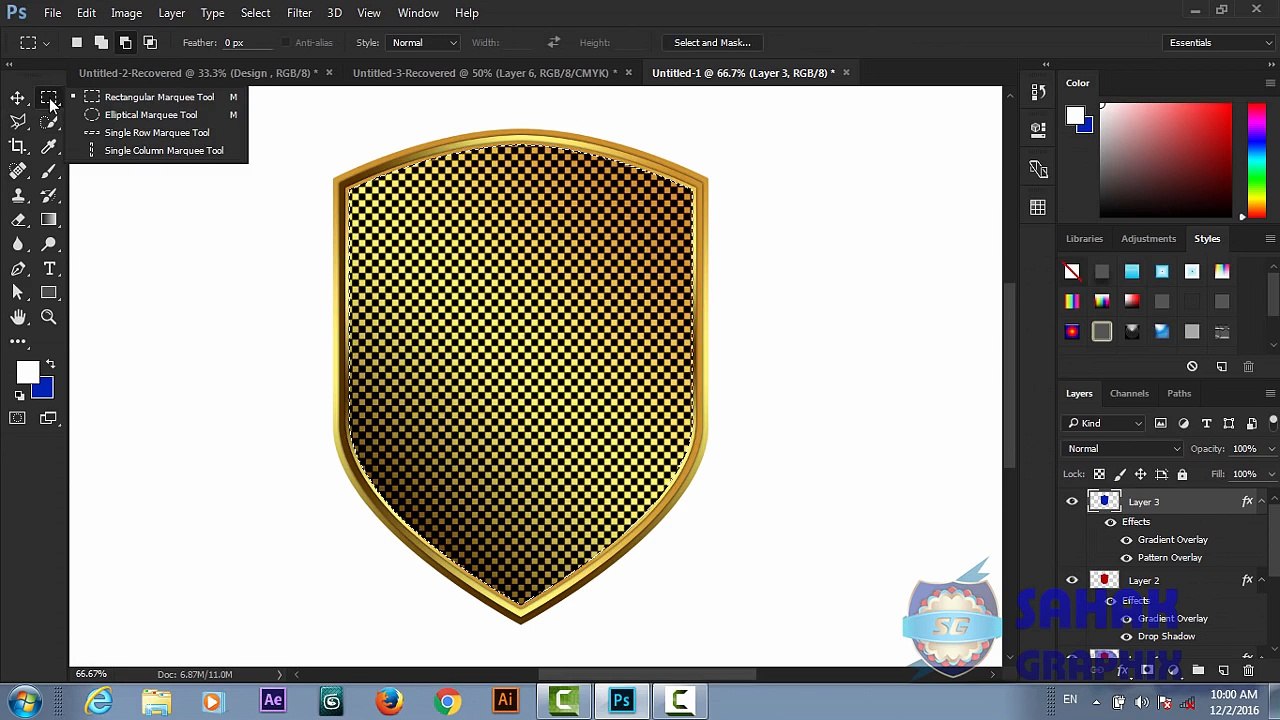This screenshot has height=720, width=1280.
Task: Select the Eraser tool
Action: (18, 220)
